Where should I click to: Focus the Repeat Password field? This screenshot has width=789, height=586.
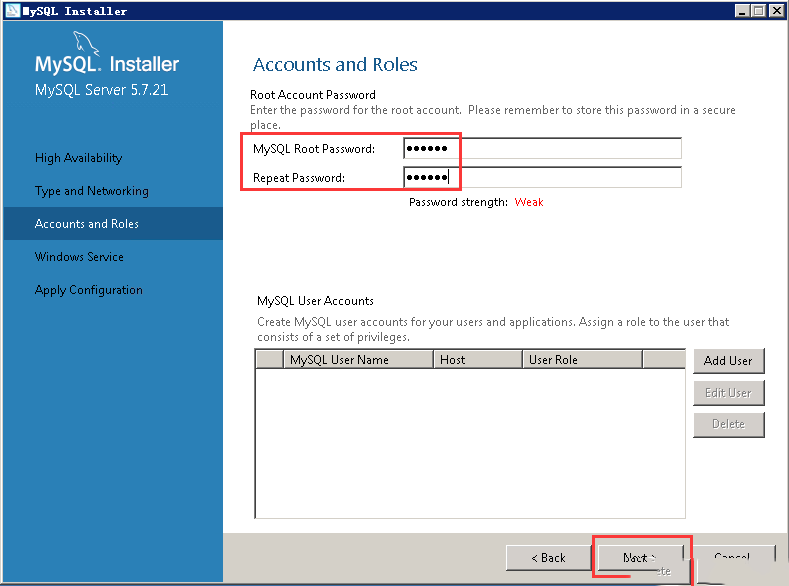pyautogui.click(x=542, y=178)
